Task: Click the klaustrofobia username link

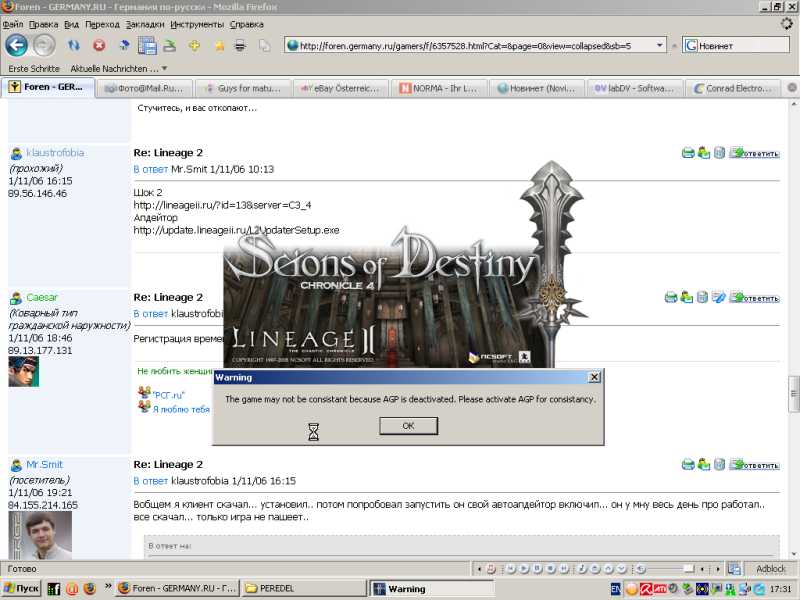Action: [x=55, y=153]
